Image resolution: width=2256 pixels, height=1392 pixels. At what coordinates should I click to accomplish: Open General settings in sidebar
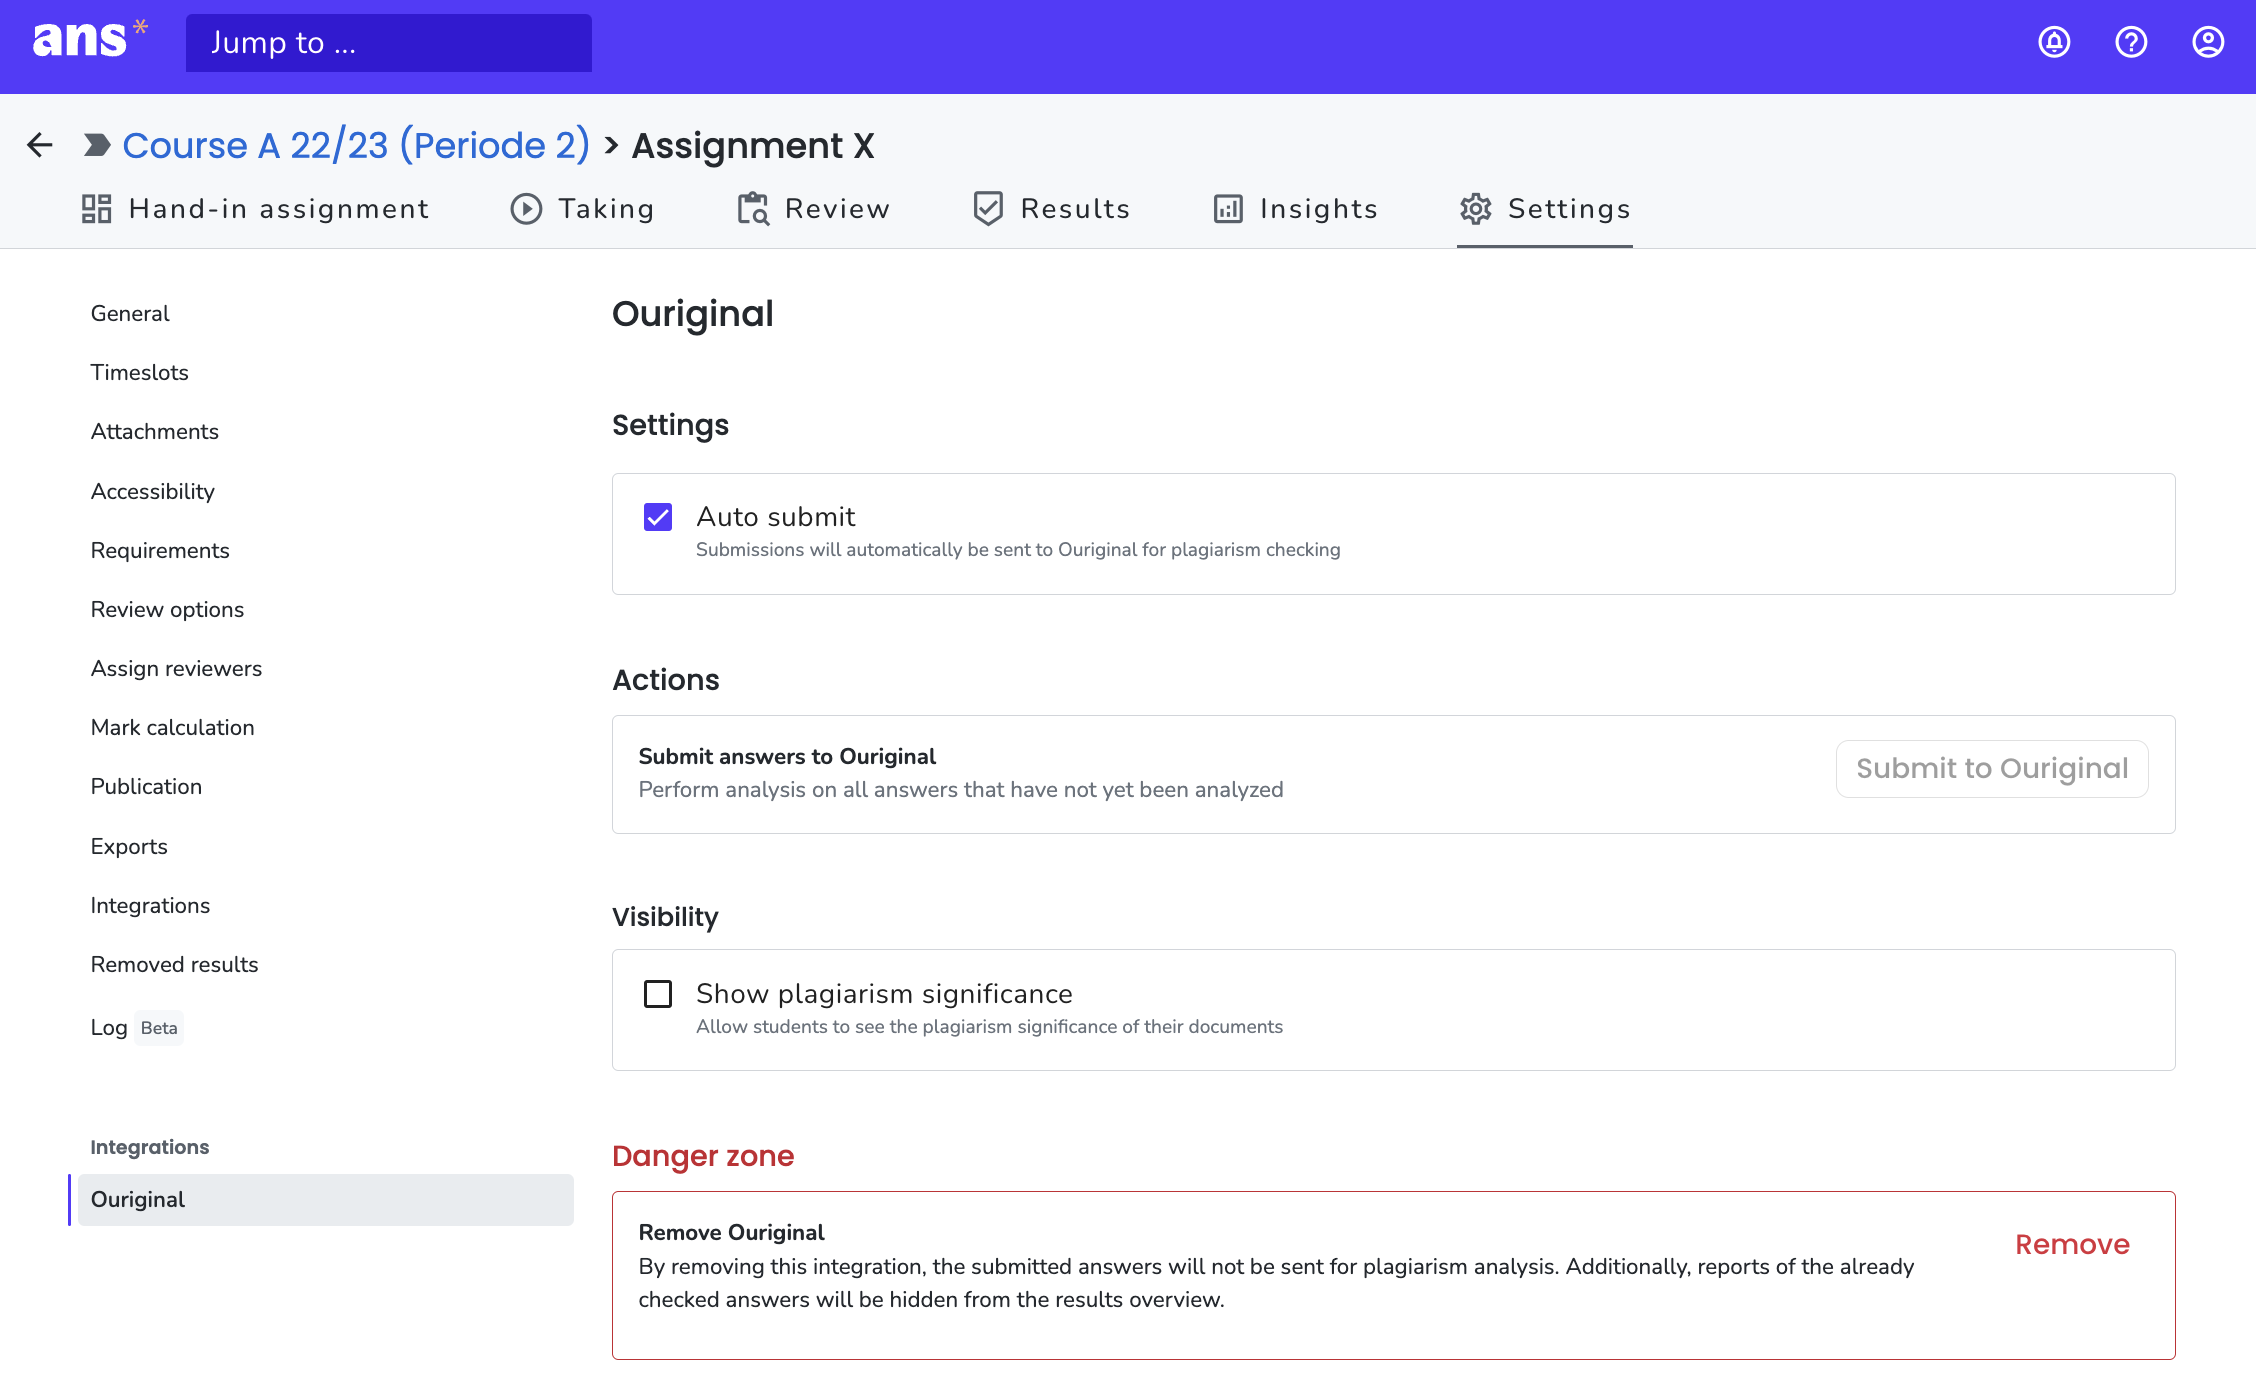(x=130, y=313)
